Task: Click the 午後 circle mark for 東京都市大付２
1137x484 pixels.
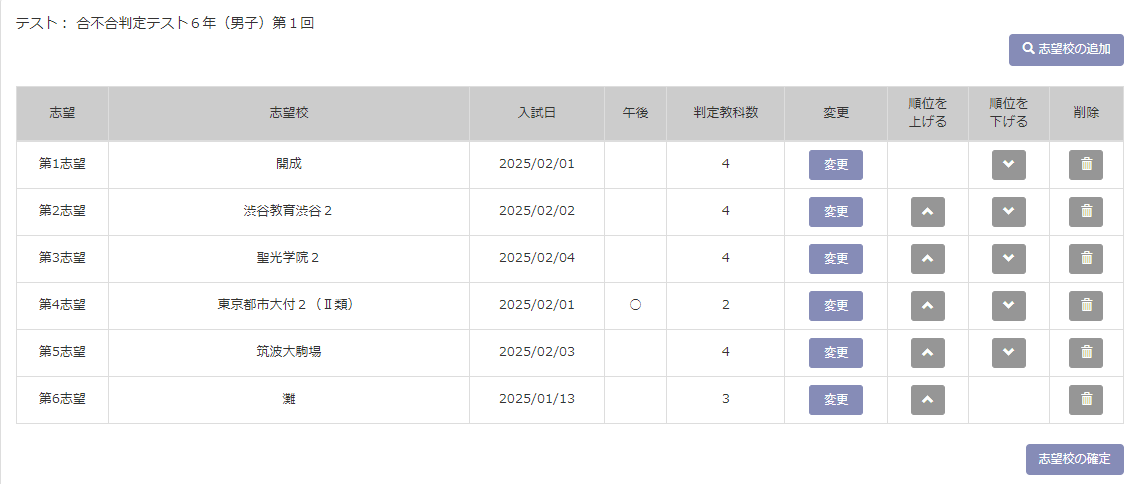Action: click(x=635, y=306)
